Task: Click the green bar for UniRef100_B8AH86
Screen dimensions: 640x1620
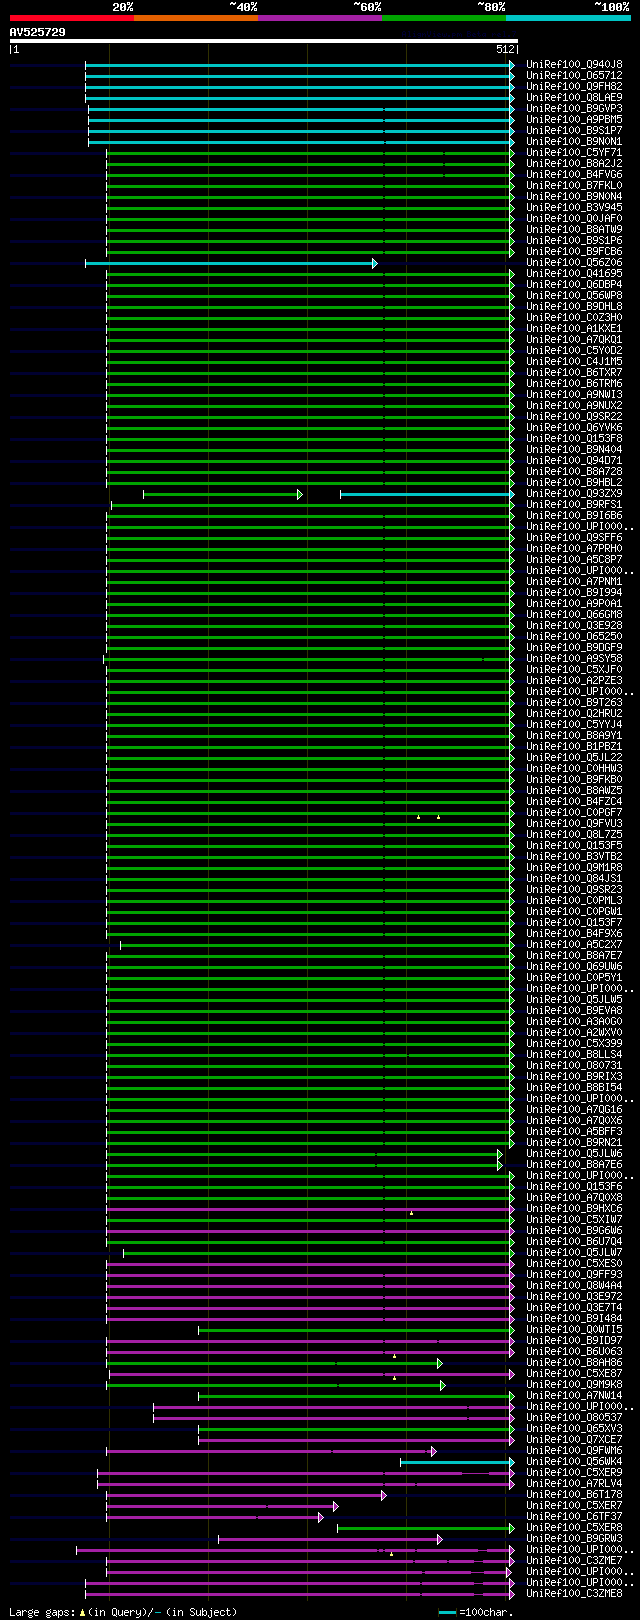Action: coord(274,1363)
